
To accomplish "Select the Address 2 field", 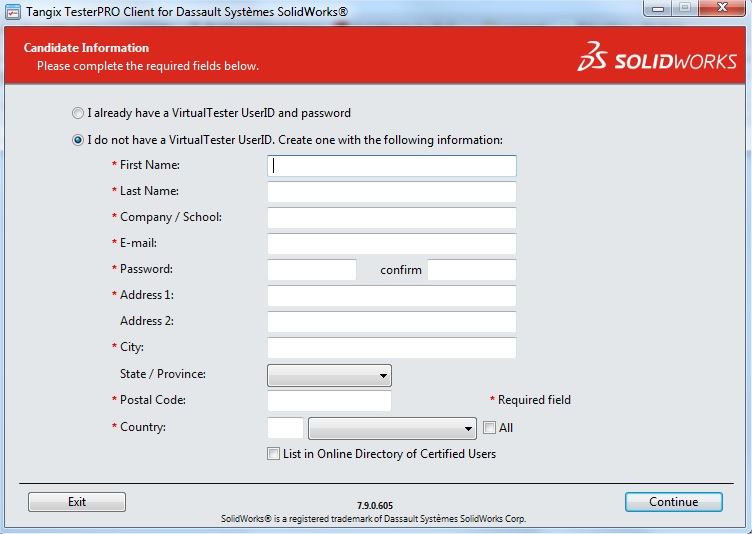I will coord(392,322).
